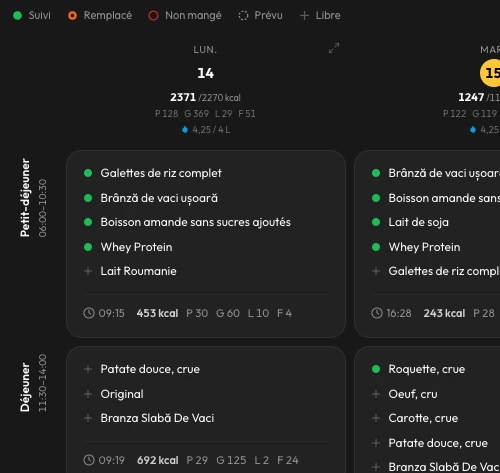
Task: Toggle status dot of Roquette, crue
Action: [x=376, y=369]
